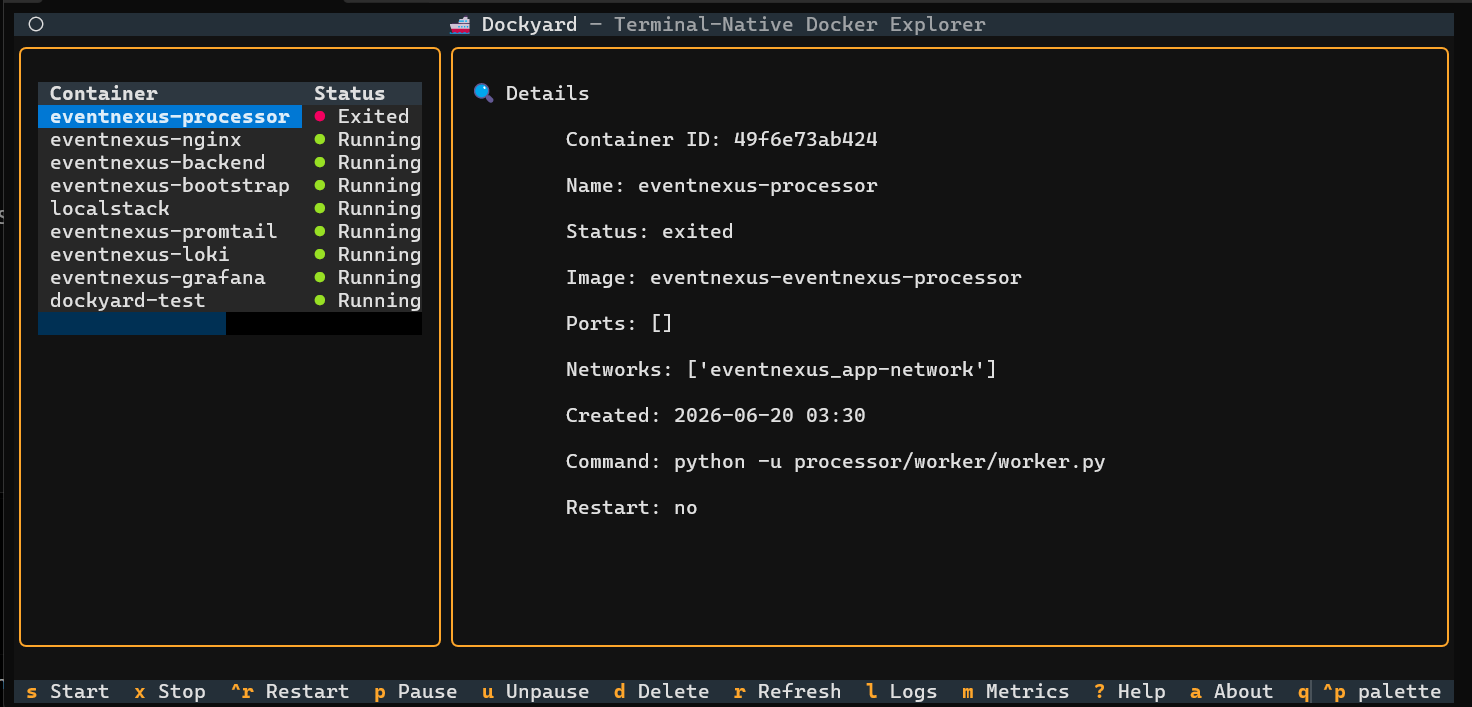Open About from the footer bar
This screenshot has height=707, width=1472.
point(1231,692)
